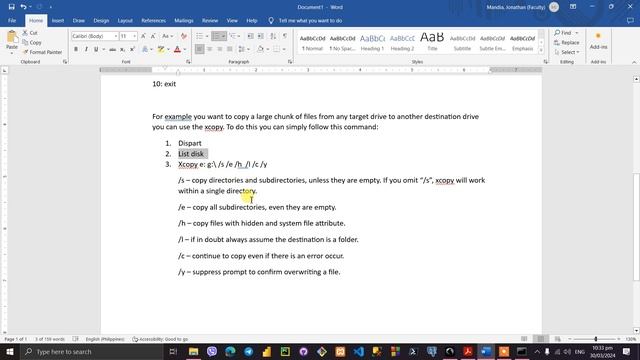Apply the Emphasis style
640x360 pixels.
pyautogui.click(x=522, y=42)
